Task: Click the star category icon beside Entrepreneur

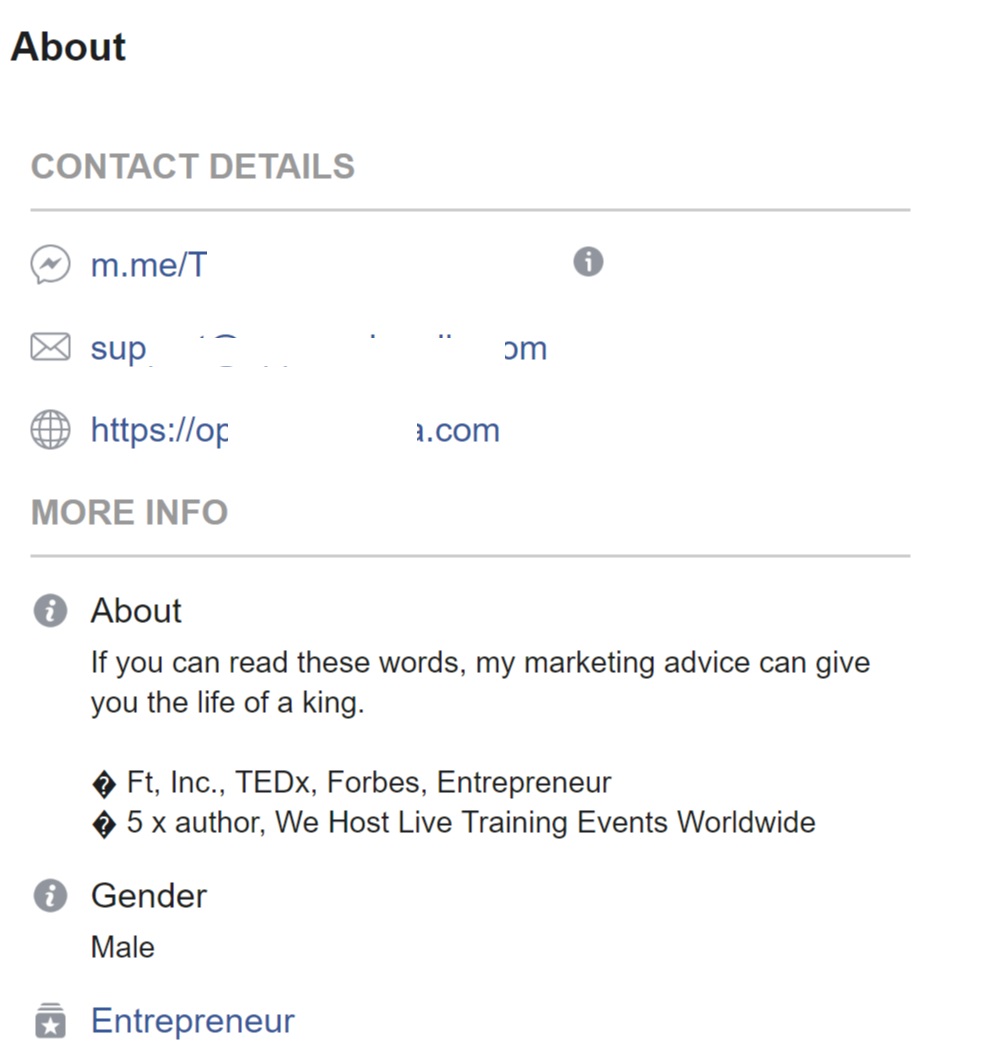Action: pos(50,1020)
